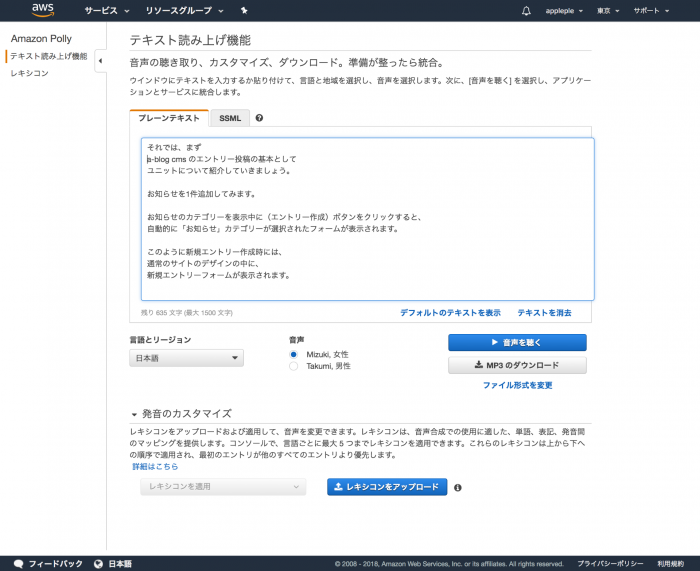
Task: Open the 日本語 language and region dropdown
Action: coord(187,358)
